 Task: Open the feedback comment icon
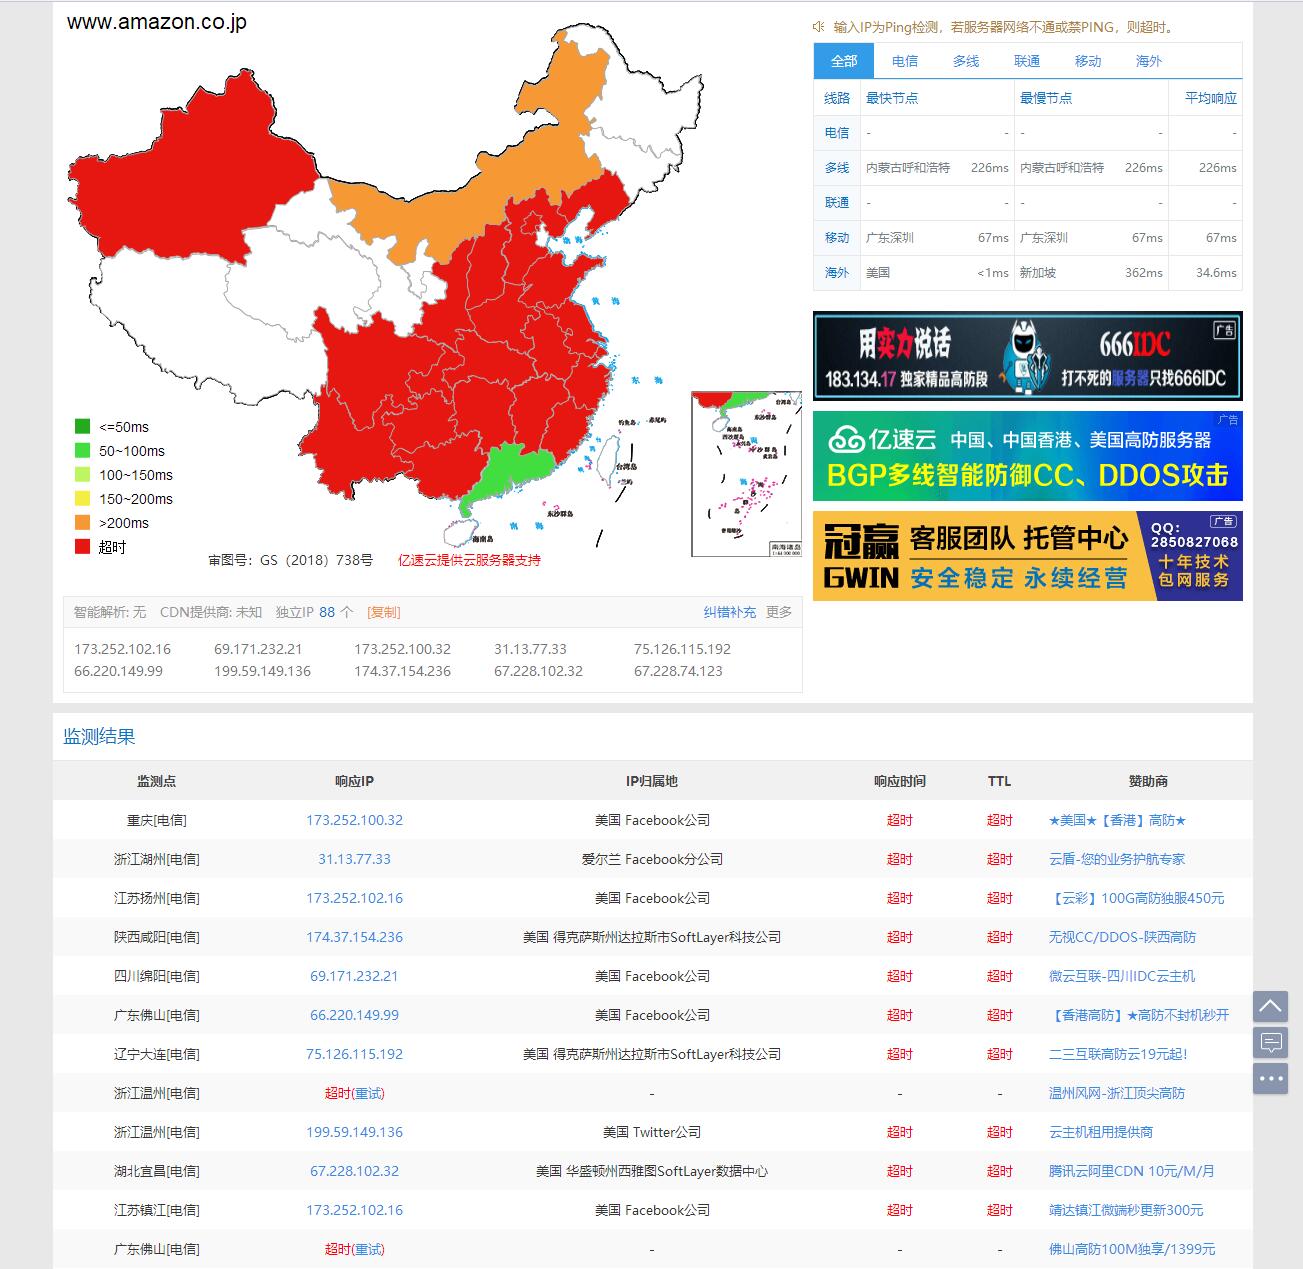1270,1043
